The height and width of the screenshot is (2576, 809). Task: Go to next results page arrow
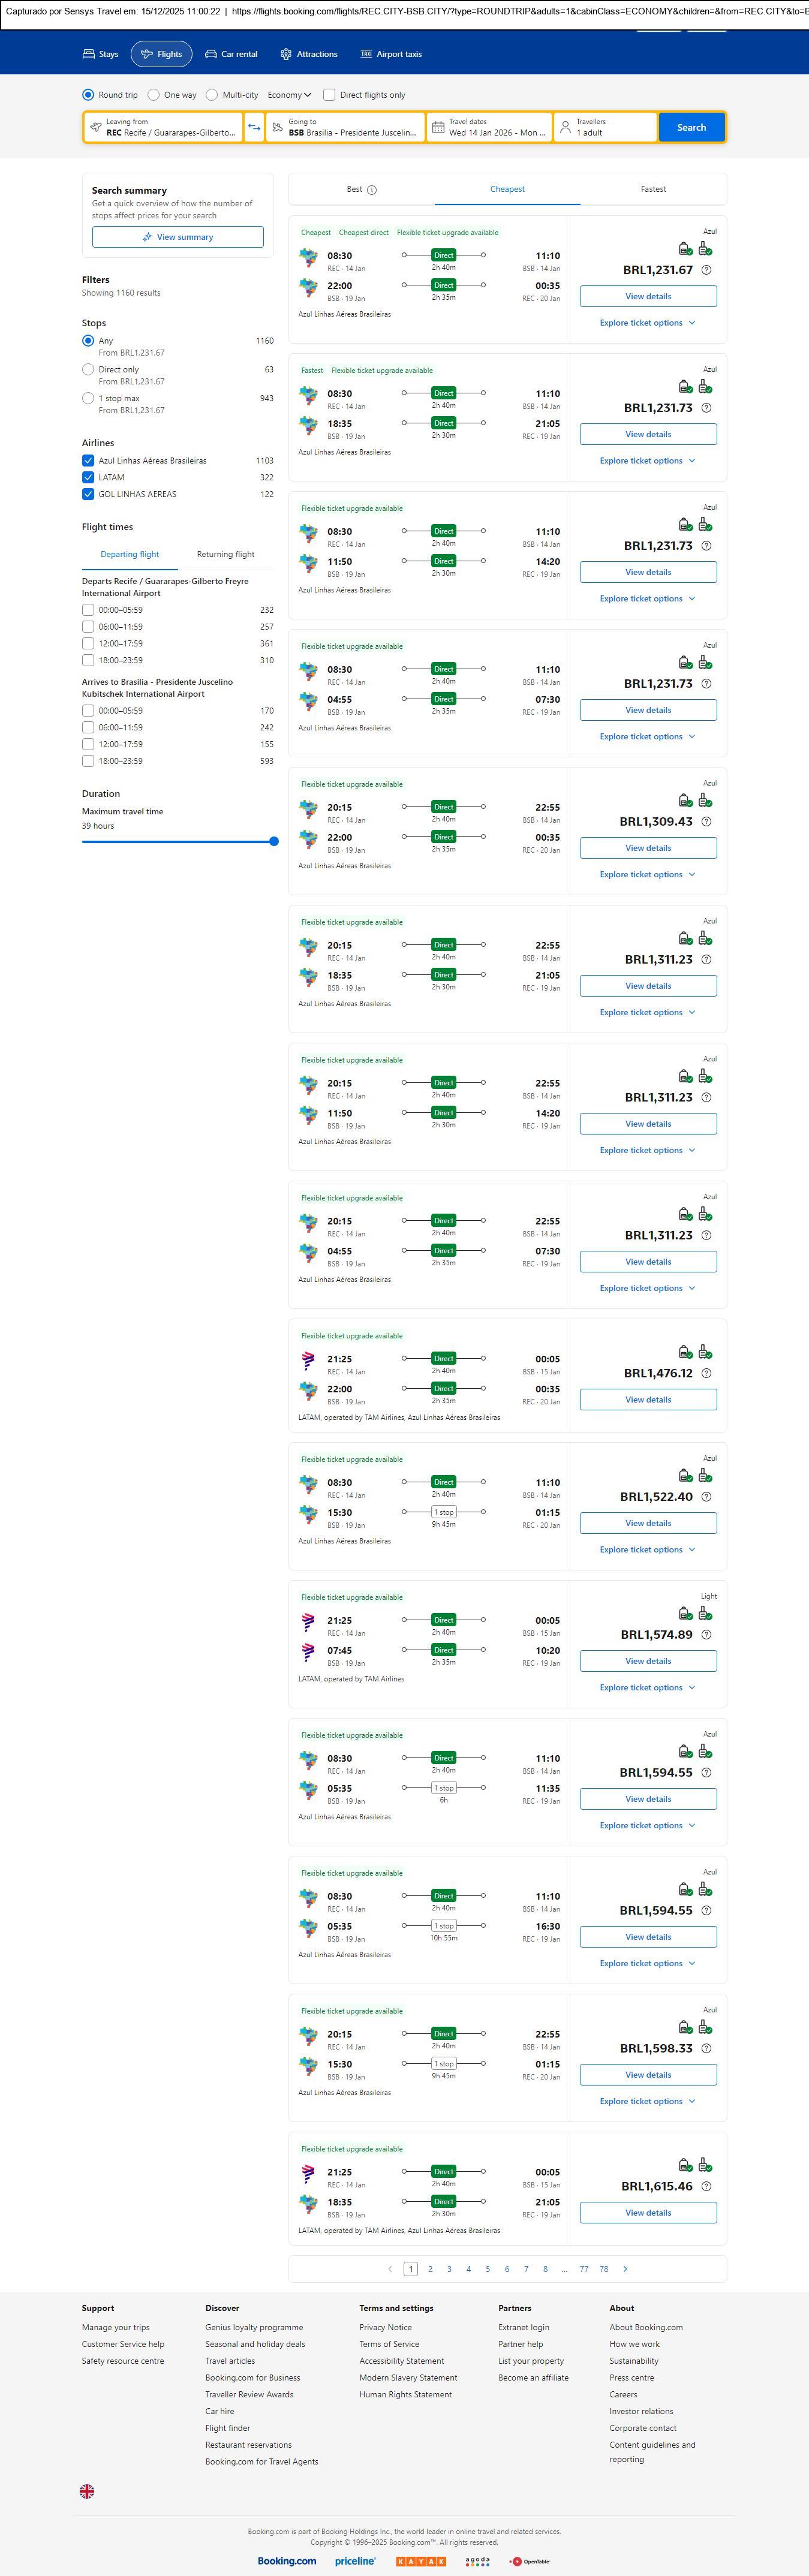click(625, 2269)
